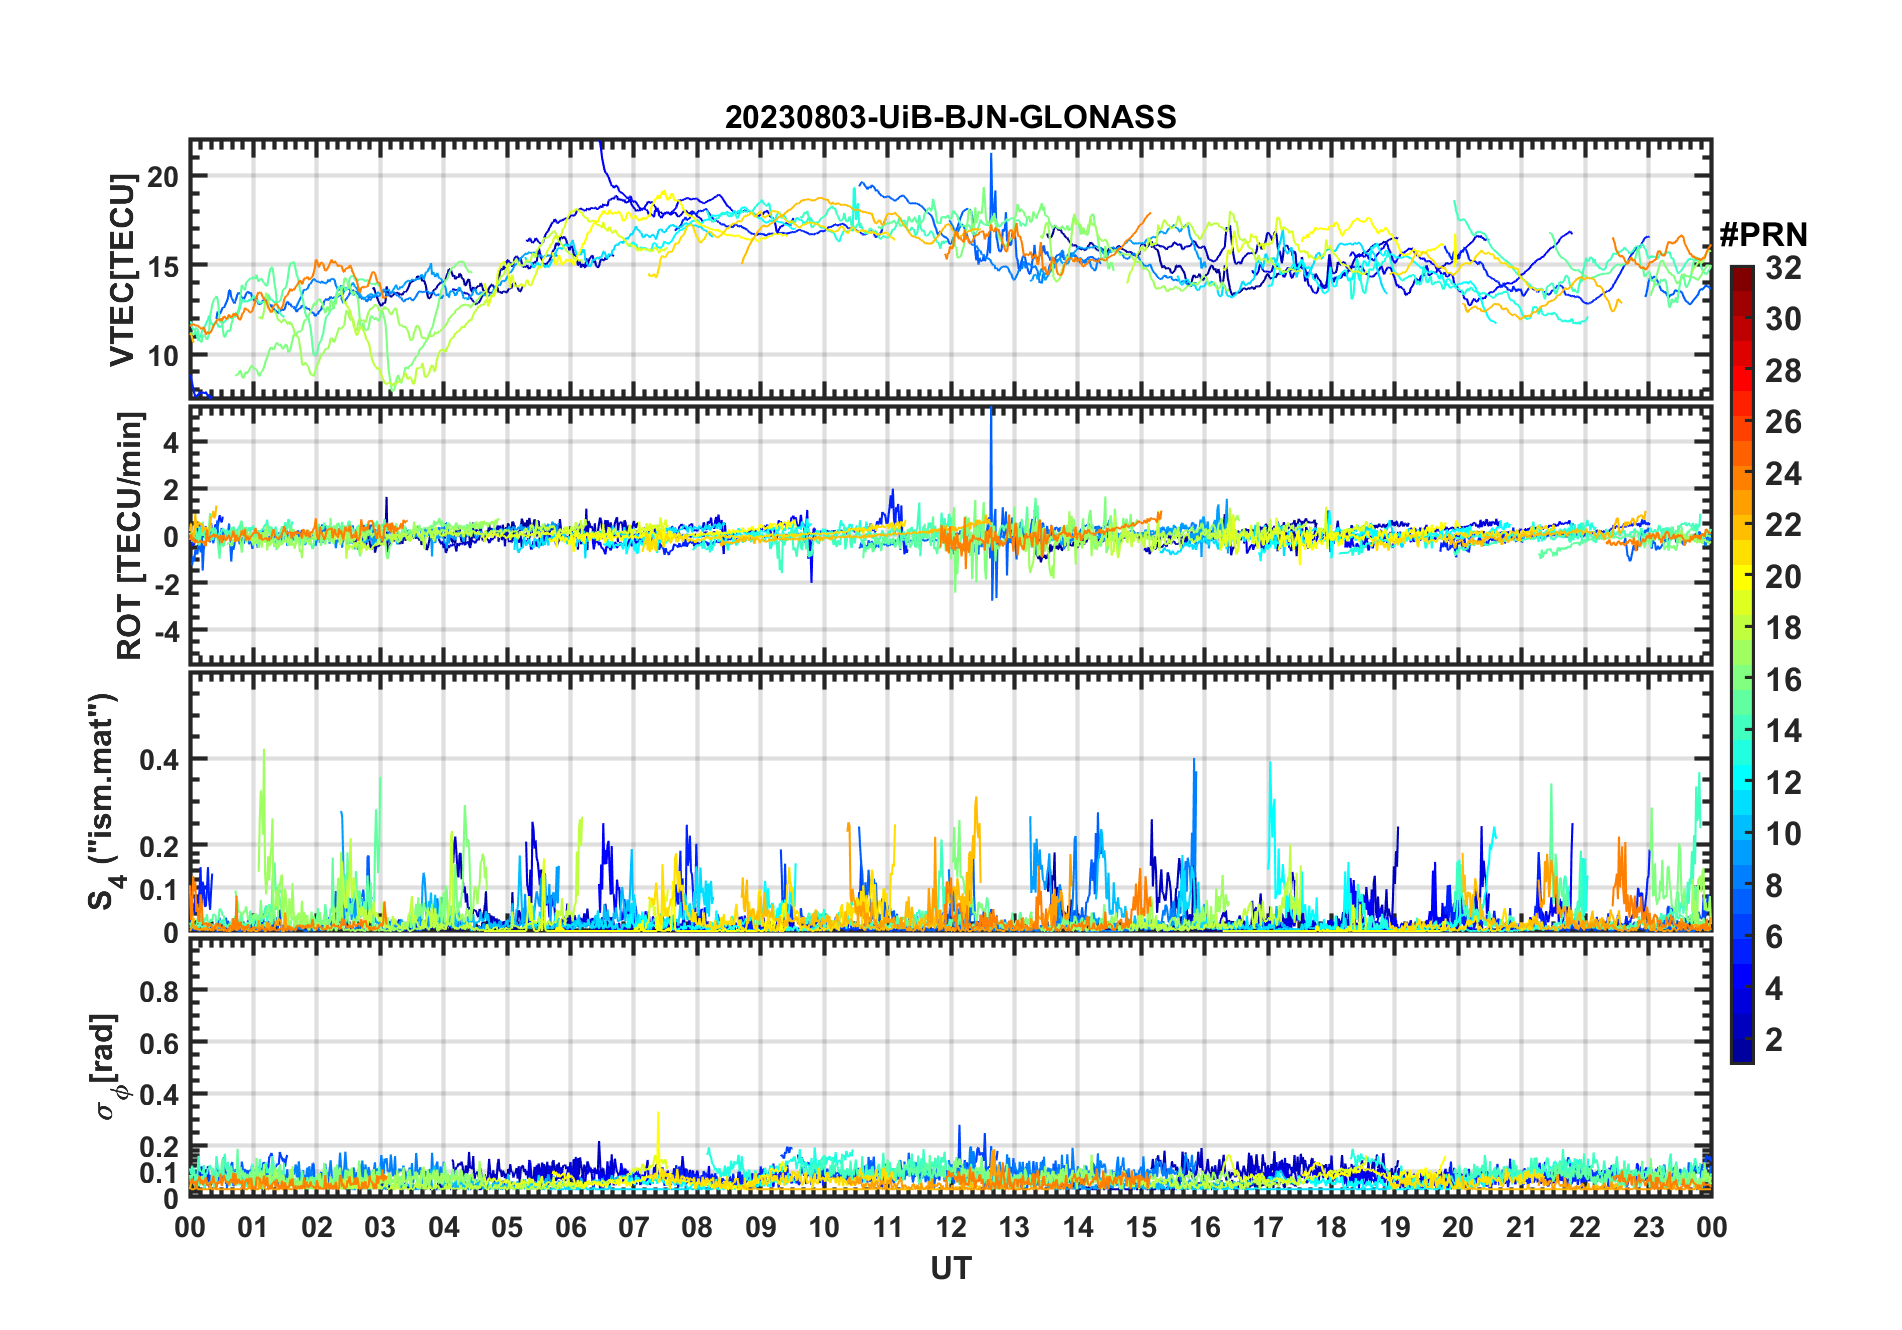
Task: Click the #PRN colorbar title
Action: (1763, 235)
